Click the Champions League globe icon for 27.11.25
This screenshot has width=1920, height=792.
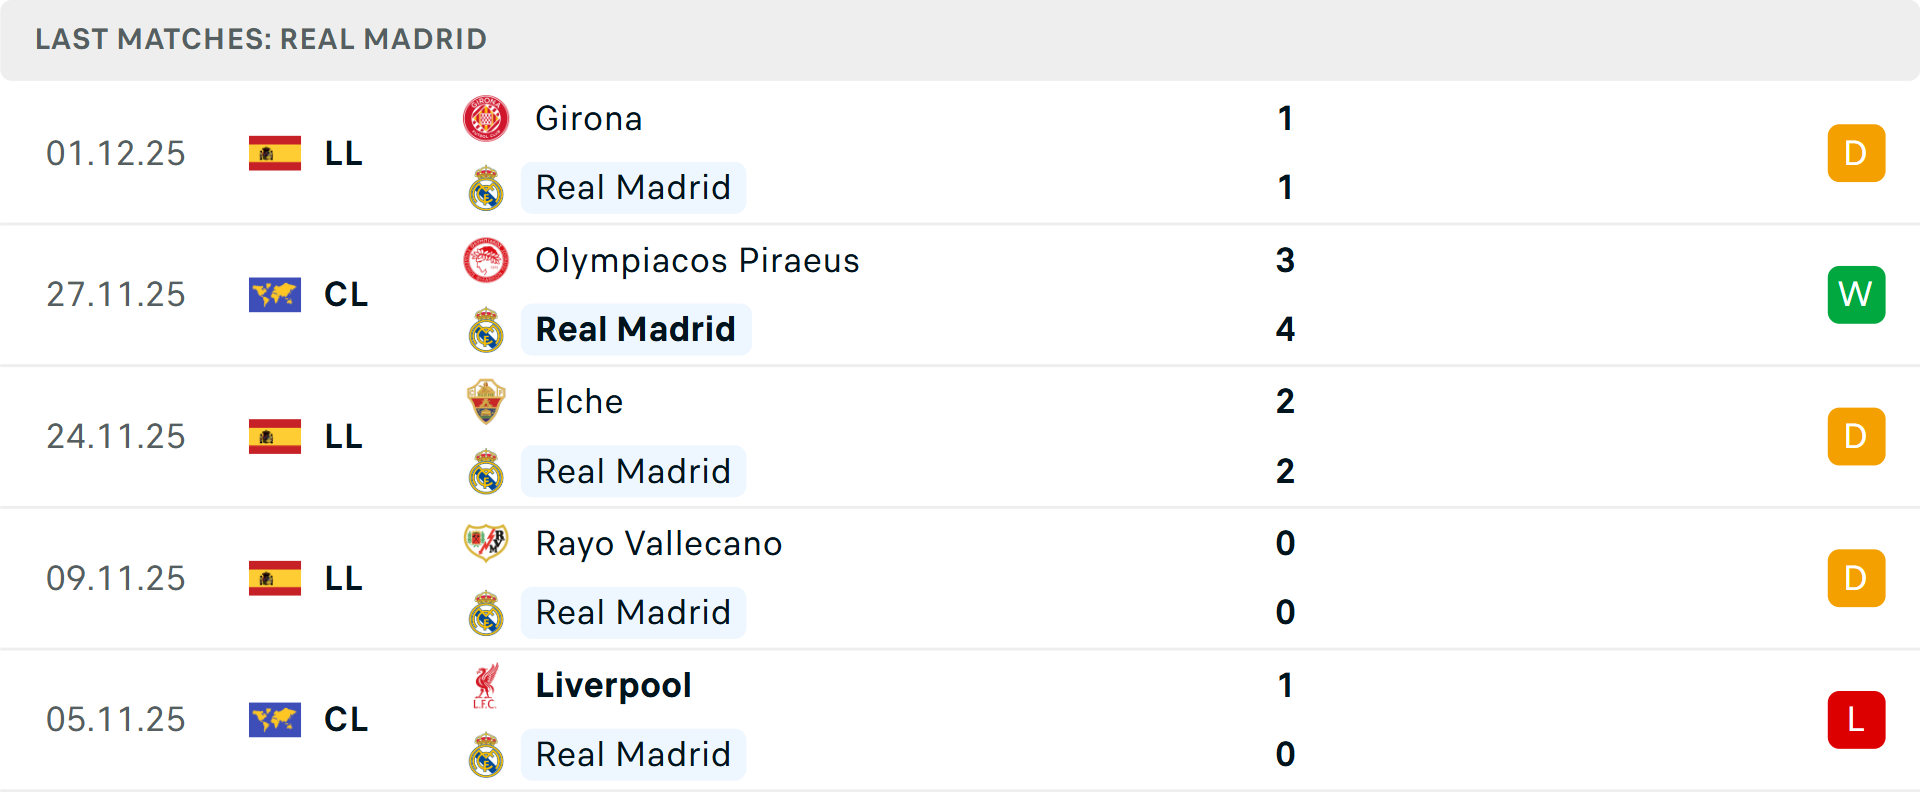click(275, 294)
